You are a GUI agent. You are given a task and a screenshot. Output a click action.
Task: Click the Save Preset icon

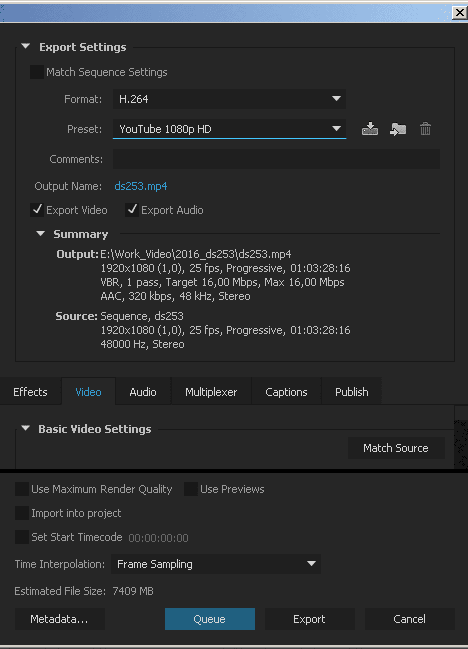[x=370, y=129]
